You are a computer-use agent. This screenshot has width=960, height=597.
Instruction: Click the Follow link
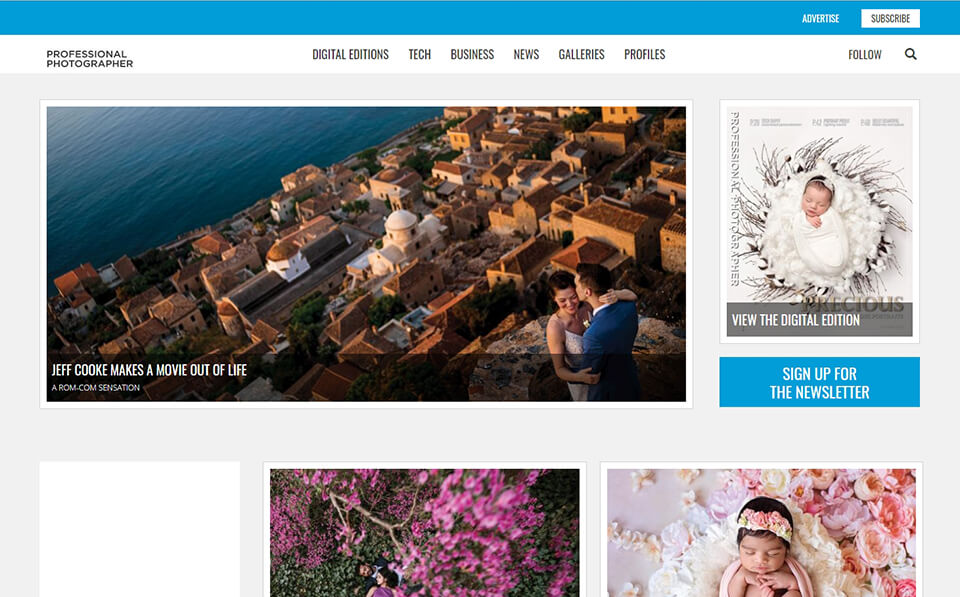pos(864,54)
